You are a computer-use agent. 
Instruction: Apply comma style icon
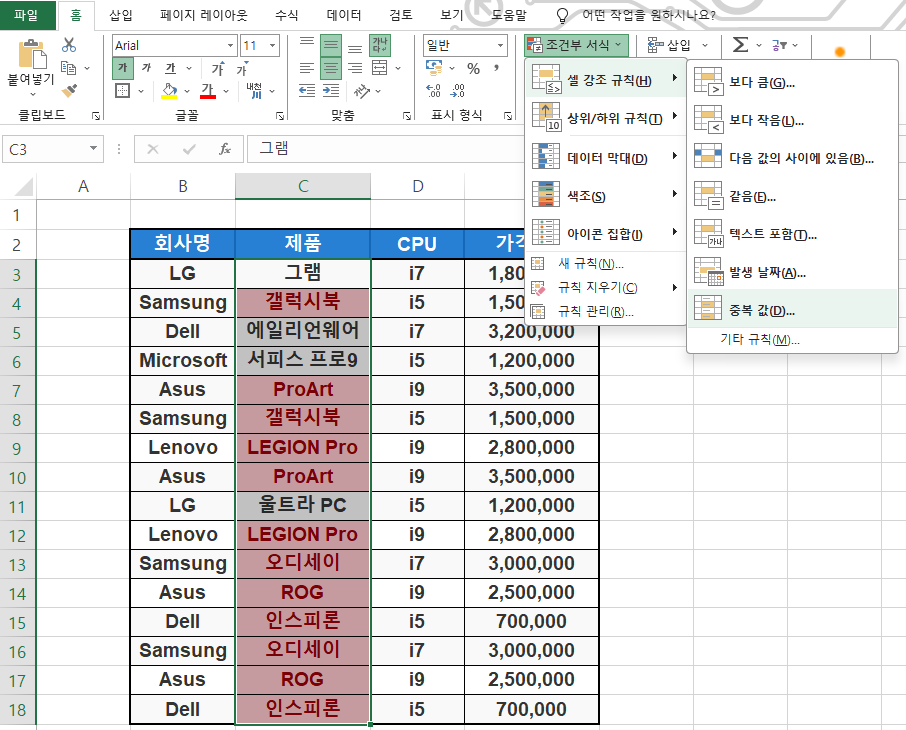pyautogui.click(x=496, y=68)
